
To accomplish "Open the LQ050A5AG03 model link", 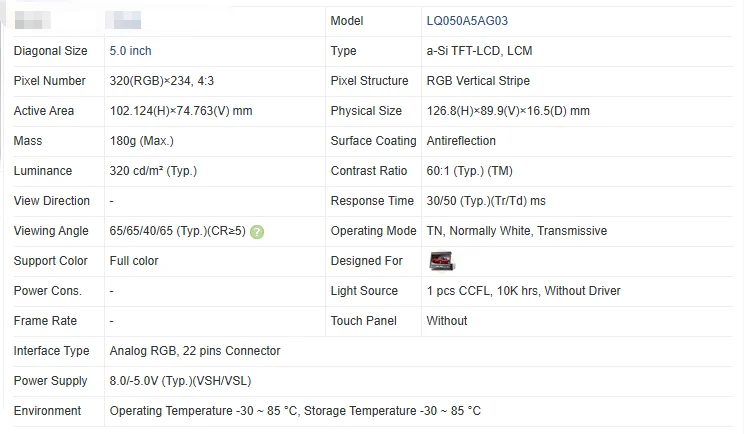I will coord(467,21).
